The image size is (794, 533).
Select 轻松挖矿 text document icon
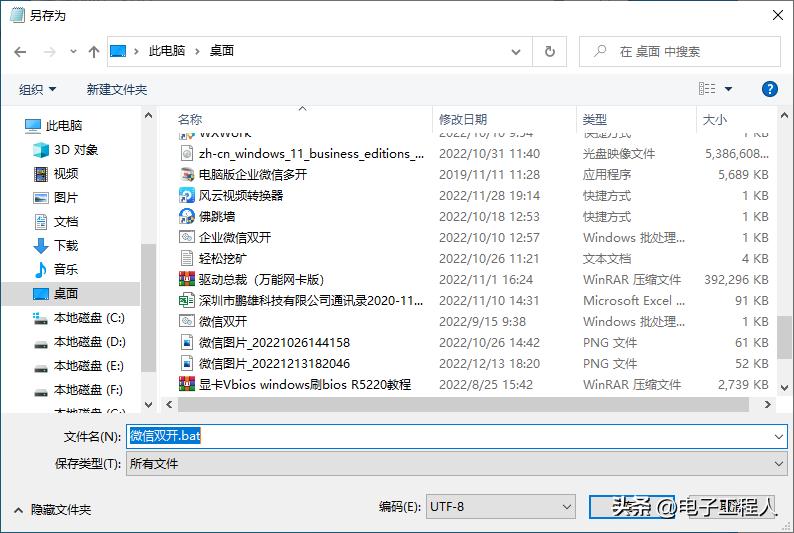(187, 258)
